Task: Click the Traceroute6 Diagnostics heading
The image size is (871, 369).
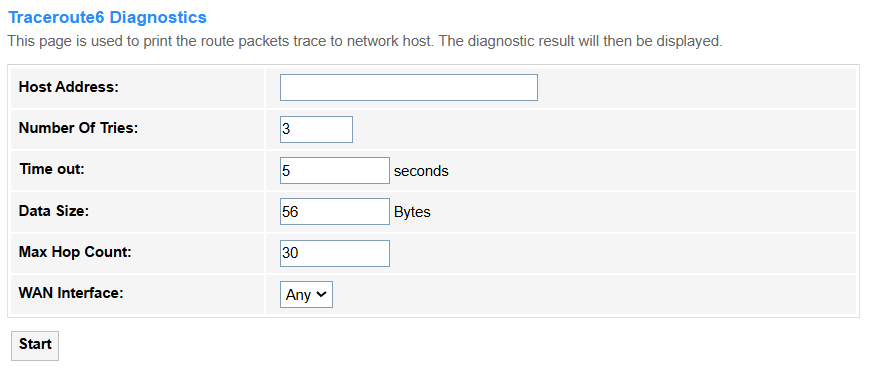Action: click(107, 17)
